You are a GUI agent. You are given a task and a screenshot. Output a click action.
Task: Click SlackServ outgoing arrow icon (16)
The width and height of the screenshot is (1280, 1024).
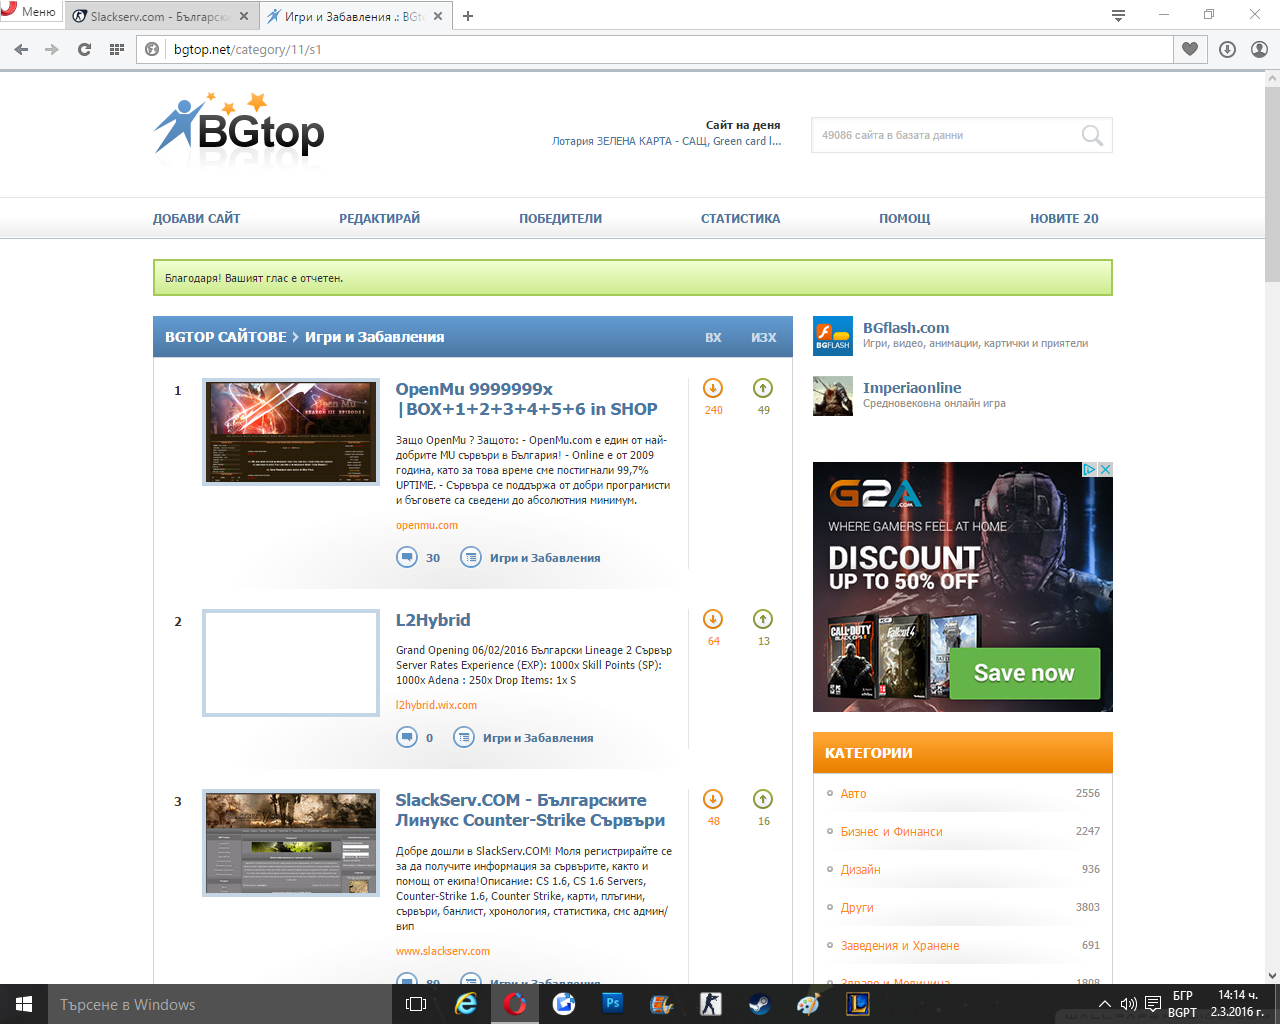(x=763, y=799)
